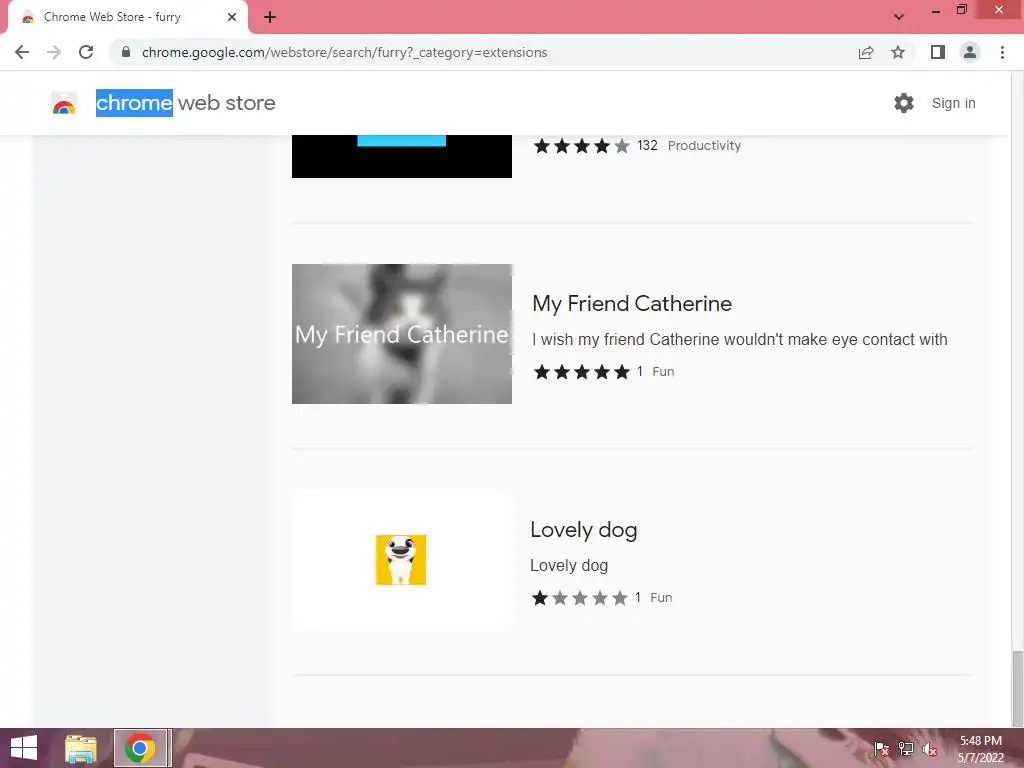The height and width of the screenshot is (768, 1024).
Task: Click the lock icon in address bar
Action: (x=126, y=52)
